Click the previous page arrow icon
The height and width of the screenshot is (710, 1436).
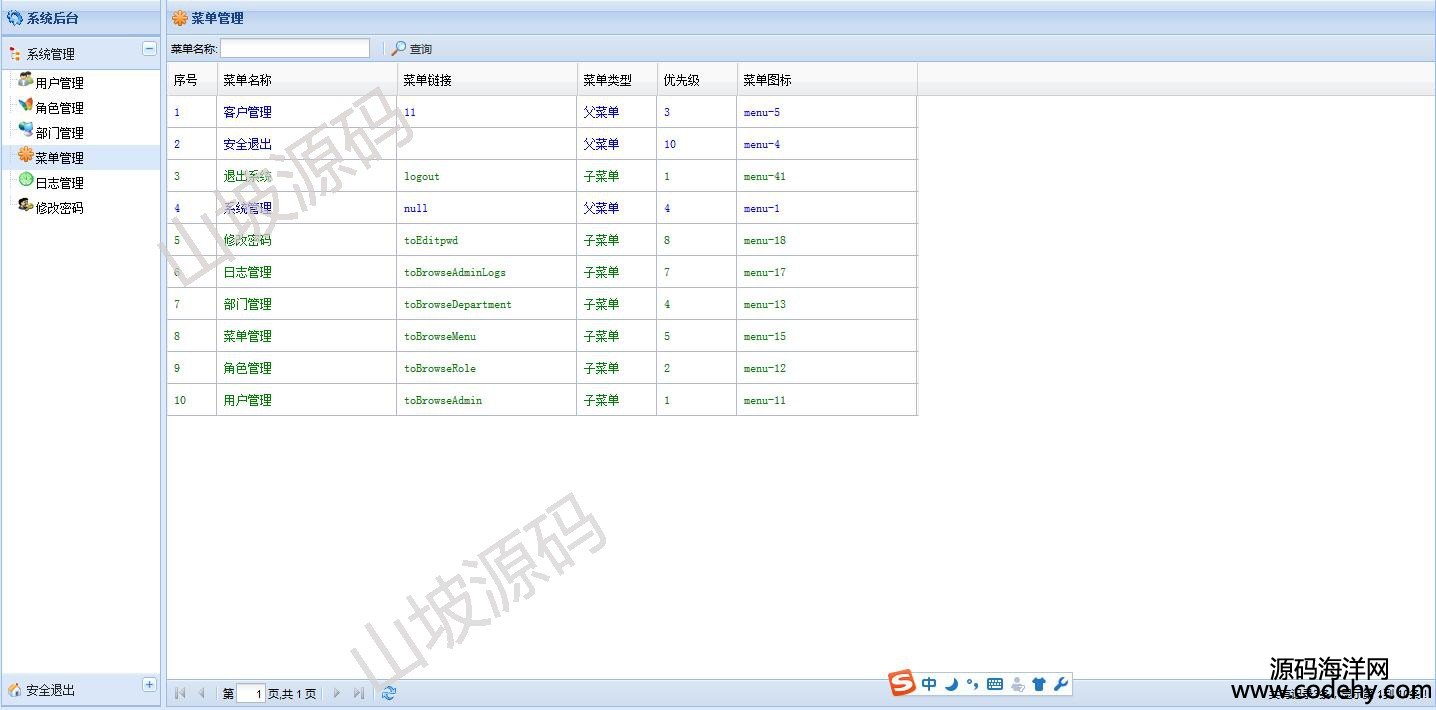tap(201, 693)
